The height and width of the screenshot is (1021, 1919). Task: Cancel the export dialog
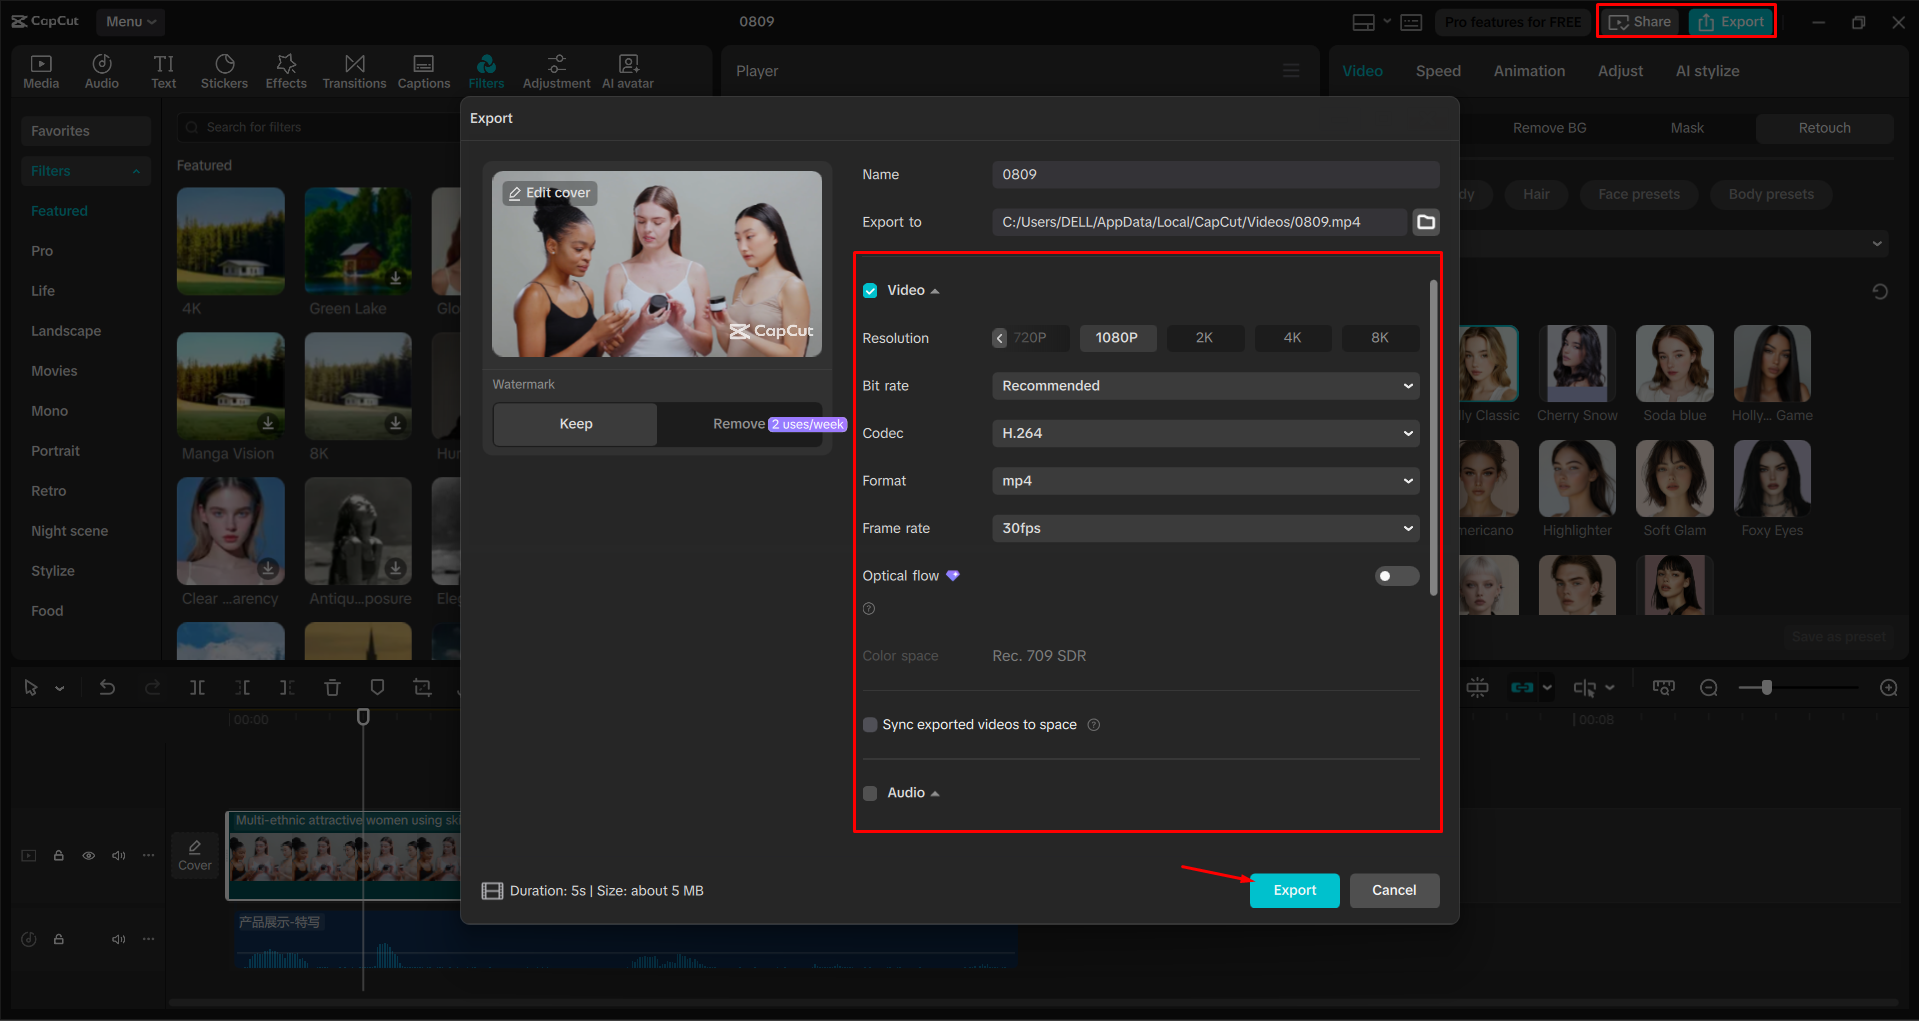pyautogui.click(x=1394, y=890)
